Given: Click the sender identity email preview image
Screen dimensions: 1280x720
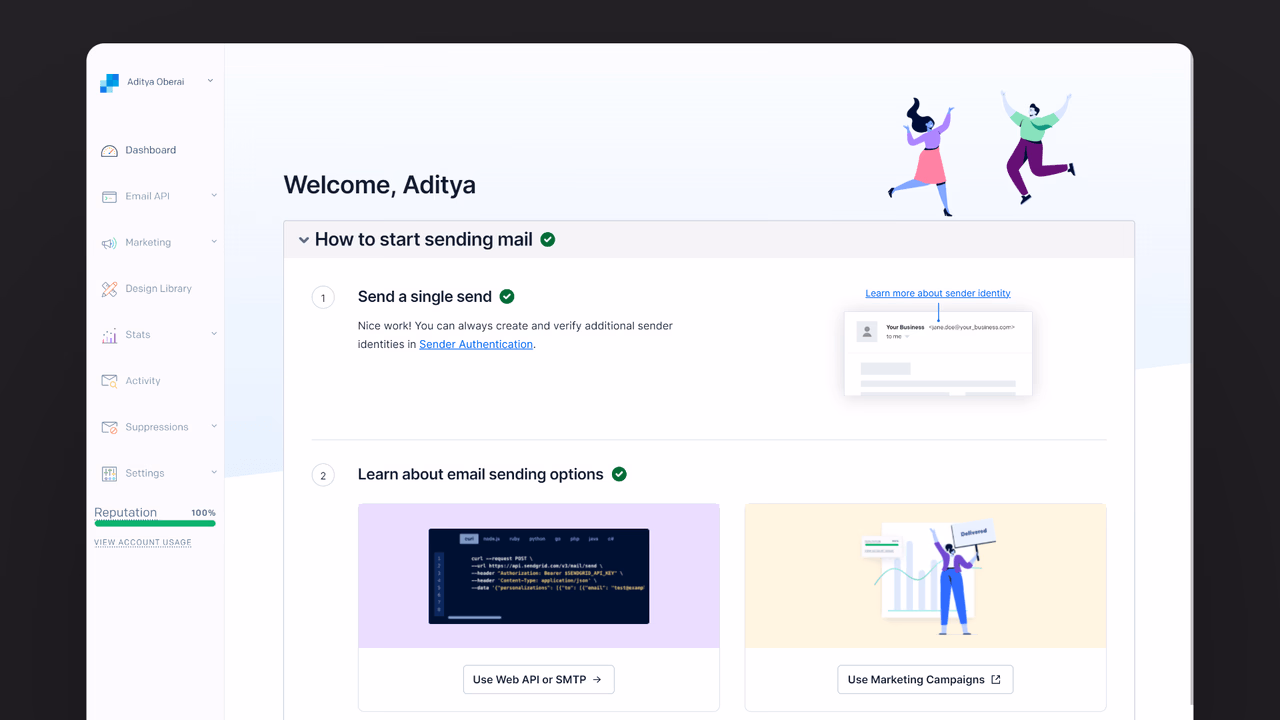Looking at the screenshot, I should pyautogui.click(x=938, y=353).
